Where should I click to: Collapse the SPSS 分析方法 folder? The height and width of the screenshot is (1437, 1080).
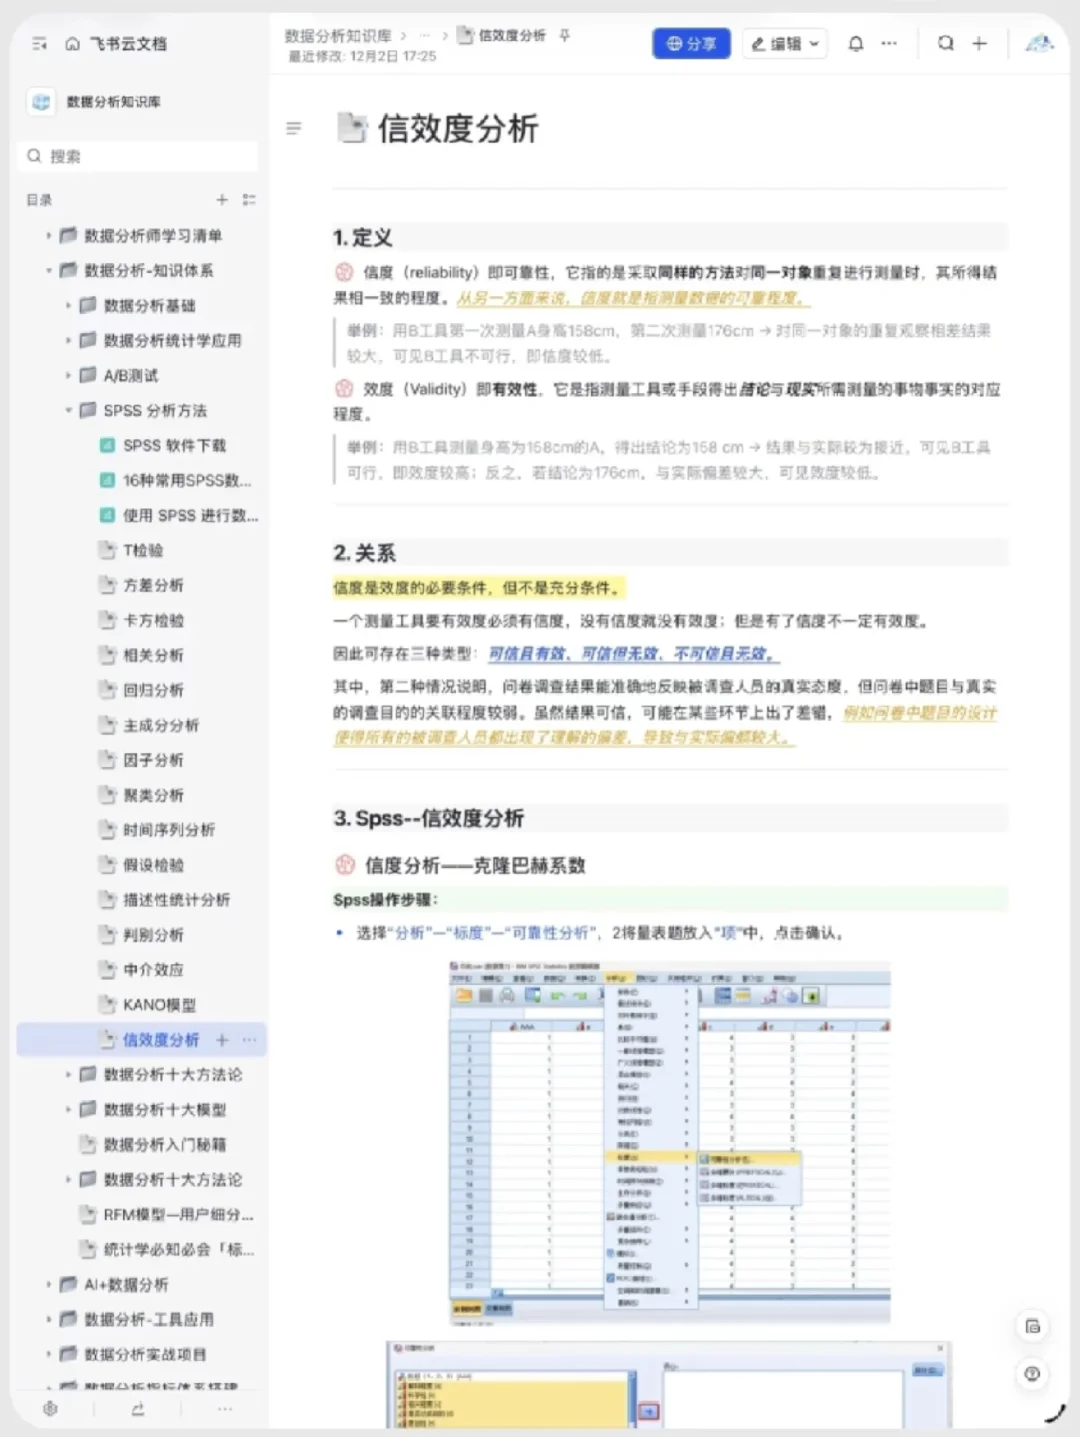(x=68, y=411)
